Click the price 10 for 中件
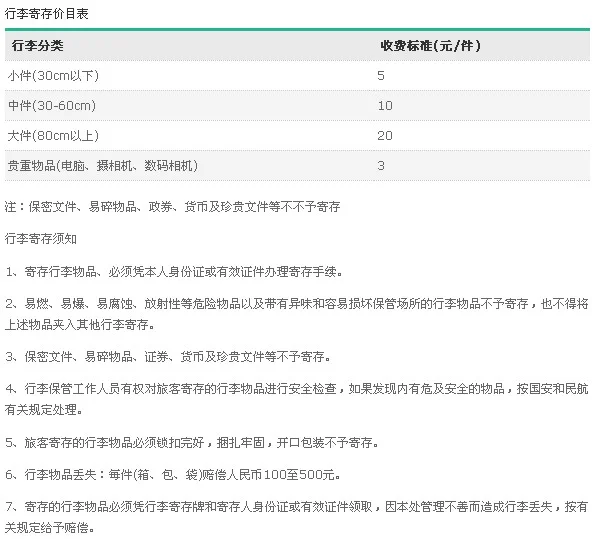 385,105
